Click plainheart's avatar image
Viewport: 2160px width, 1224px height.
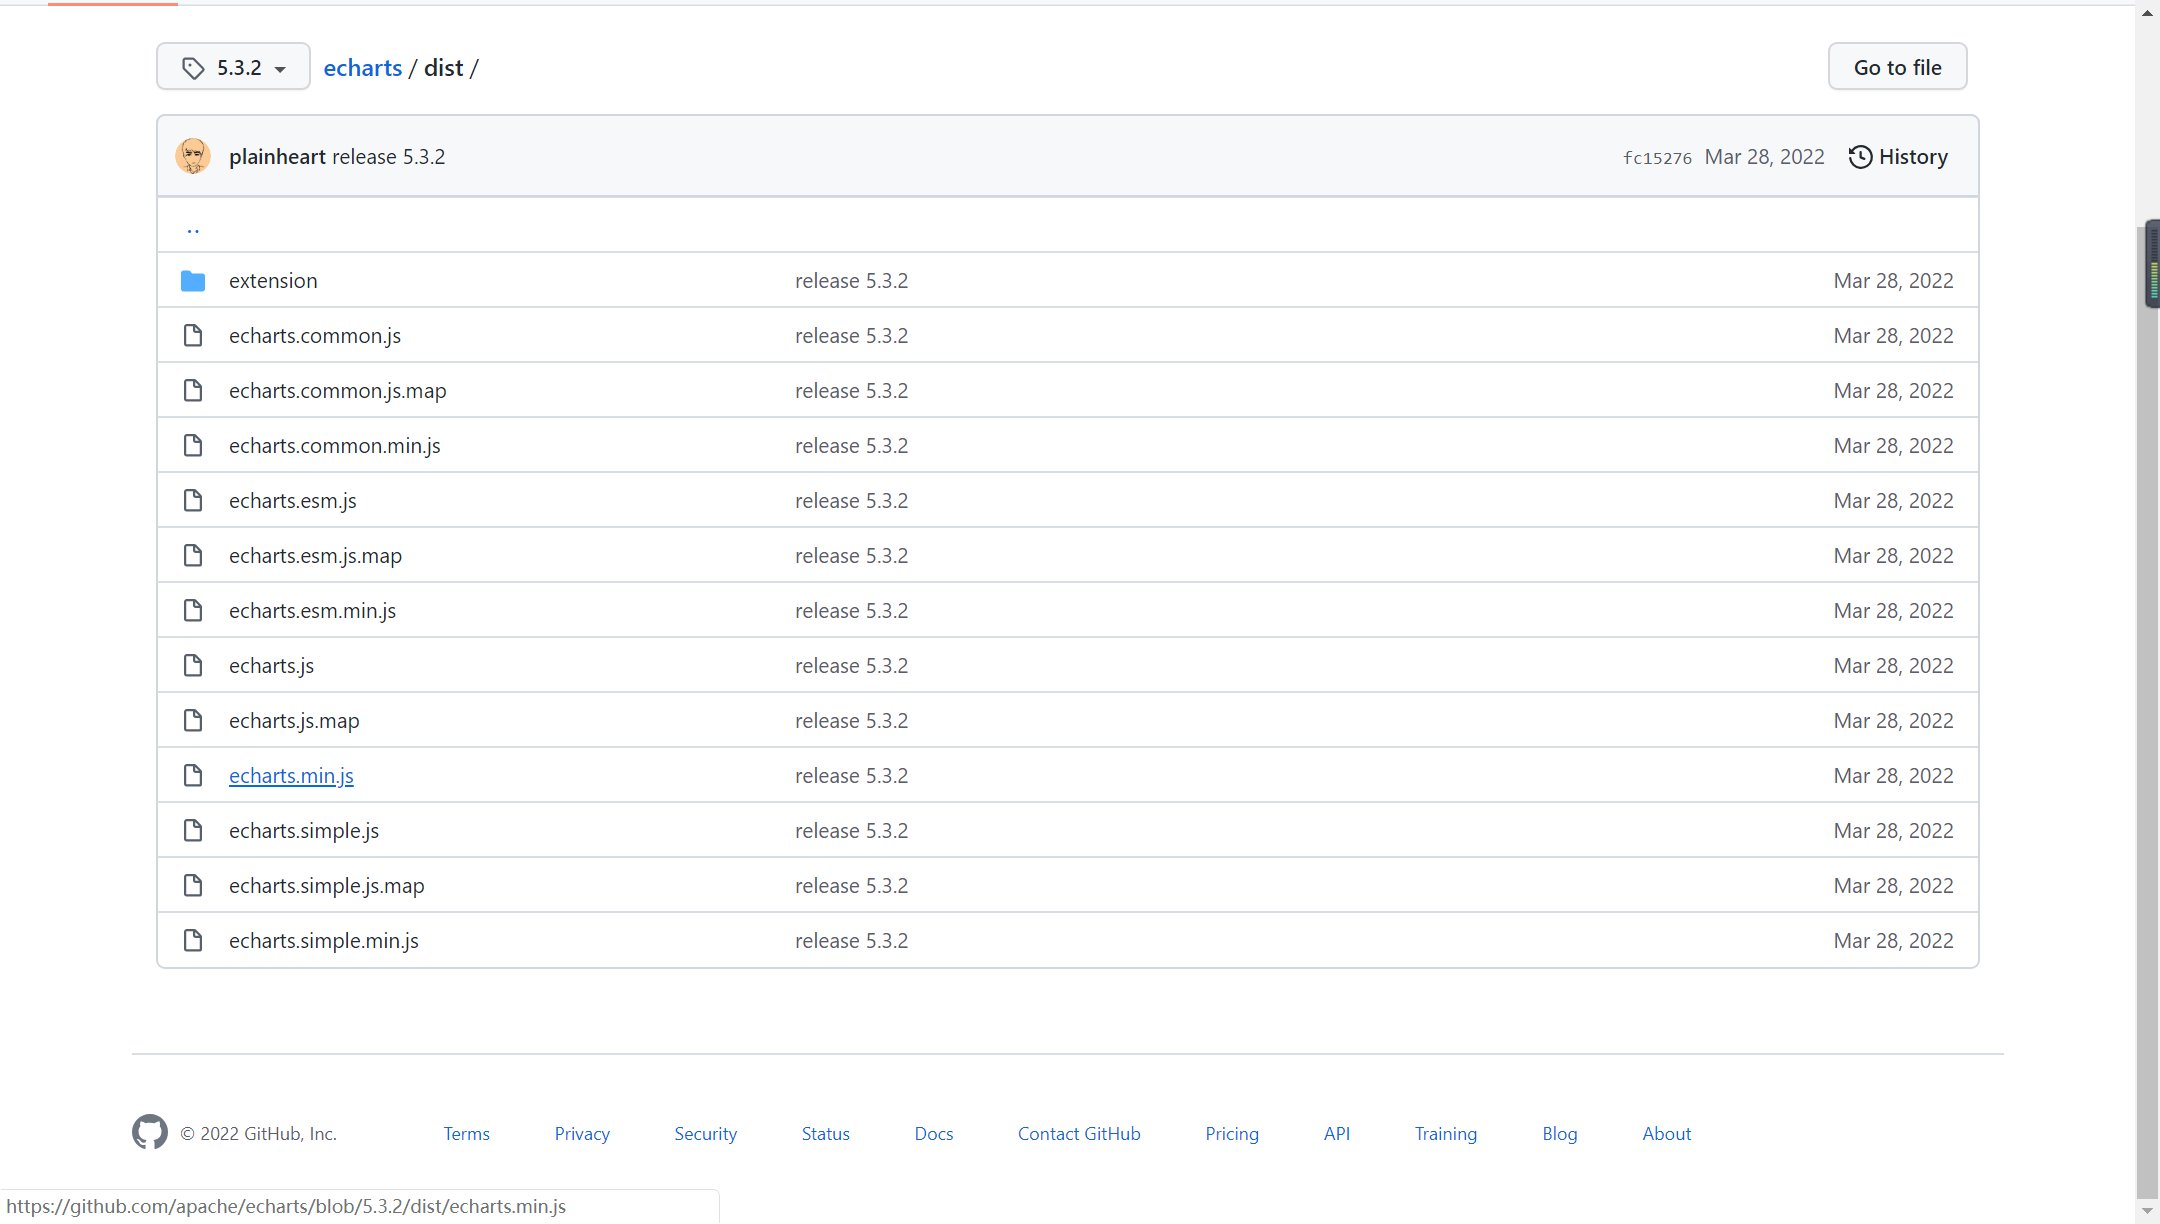click(x=193, y=156)
